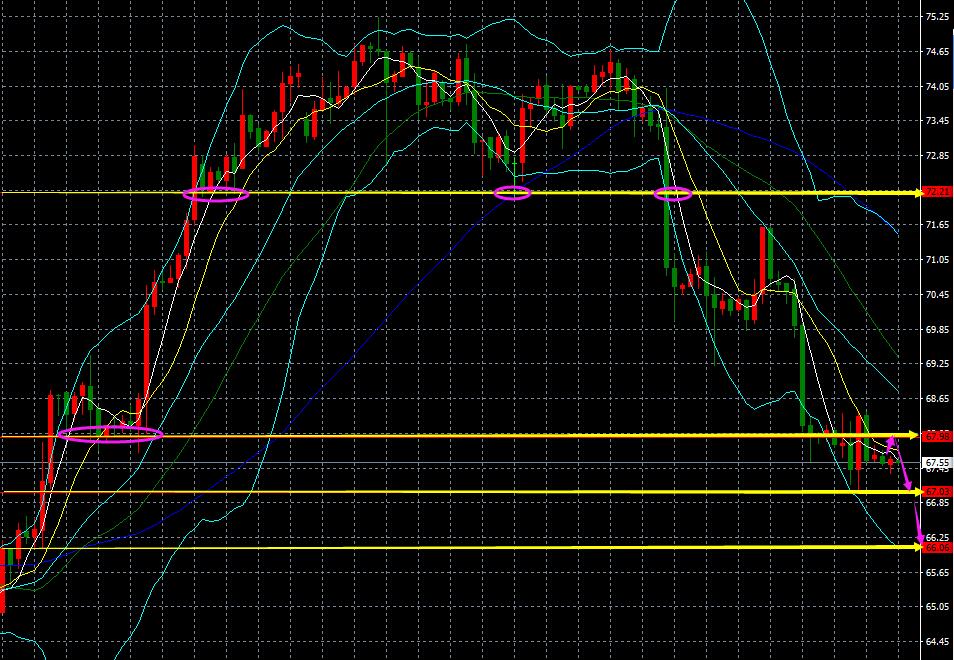Click the 65.05 price axis label
The width and height of the screenshot is (954, 660).
point(937,607)
